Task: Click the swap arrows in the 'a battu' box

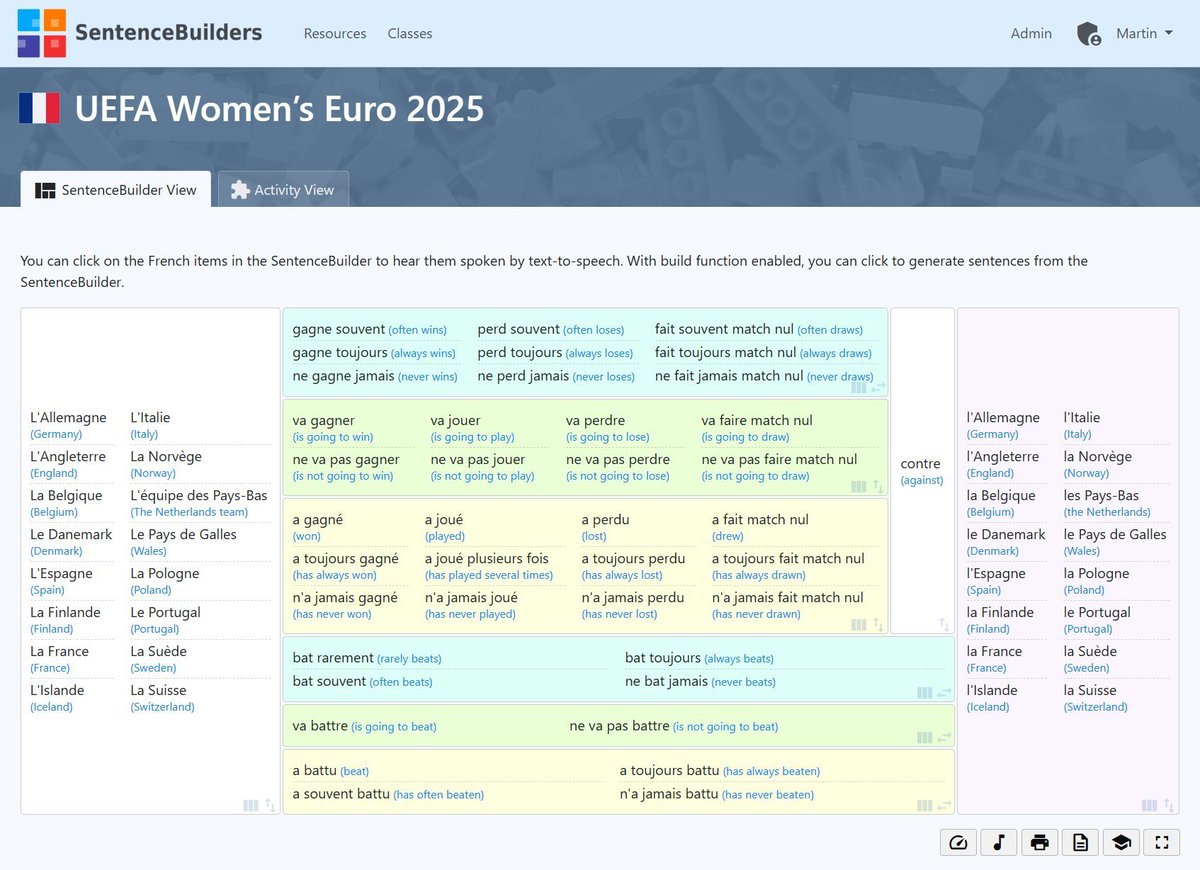Action: coord(944,805)
